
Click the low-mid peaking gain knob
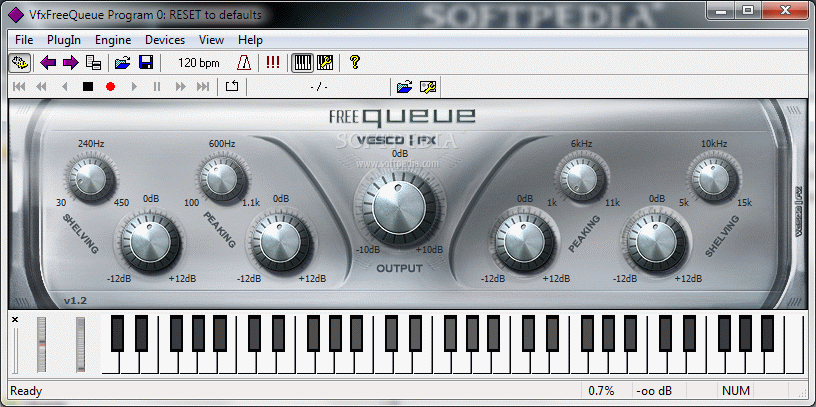point(280,243)
